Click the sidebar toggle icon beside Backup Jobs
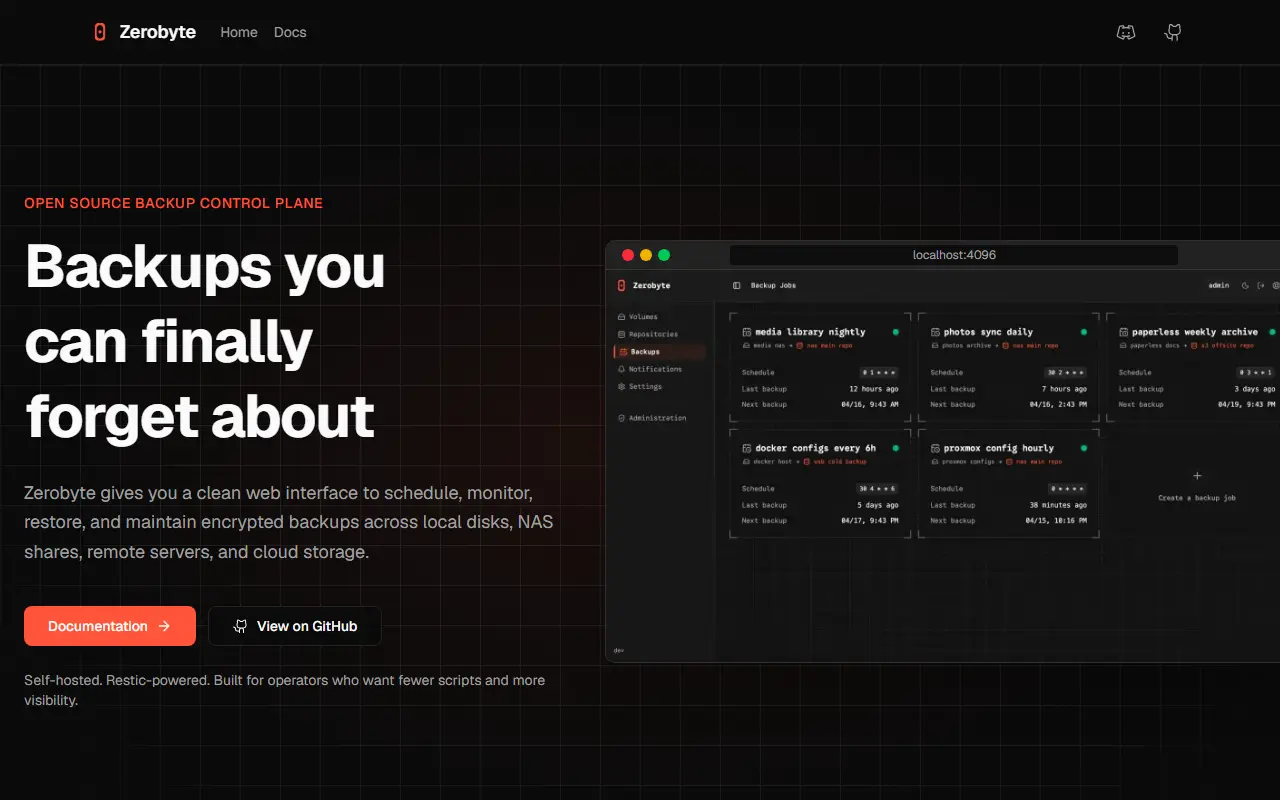1280x800 pixels. (x=737, y=286)
